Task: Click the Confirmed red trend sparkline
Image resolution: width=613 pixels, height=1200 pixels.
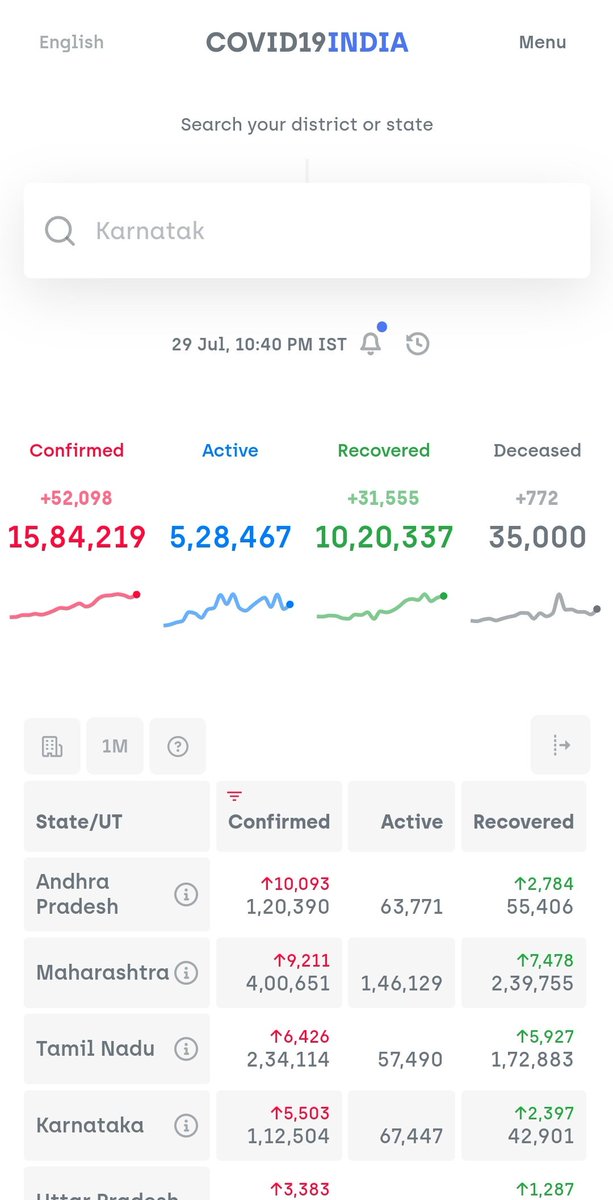Action: (x=75, y=605)
